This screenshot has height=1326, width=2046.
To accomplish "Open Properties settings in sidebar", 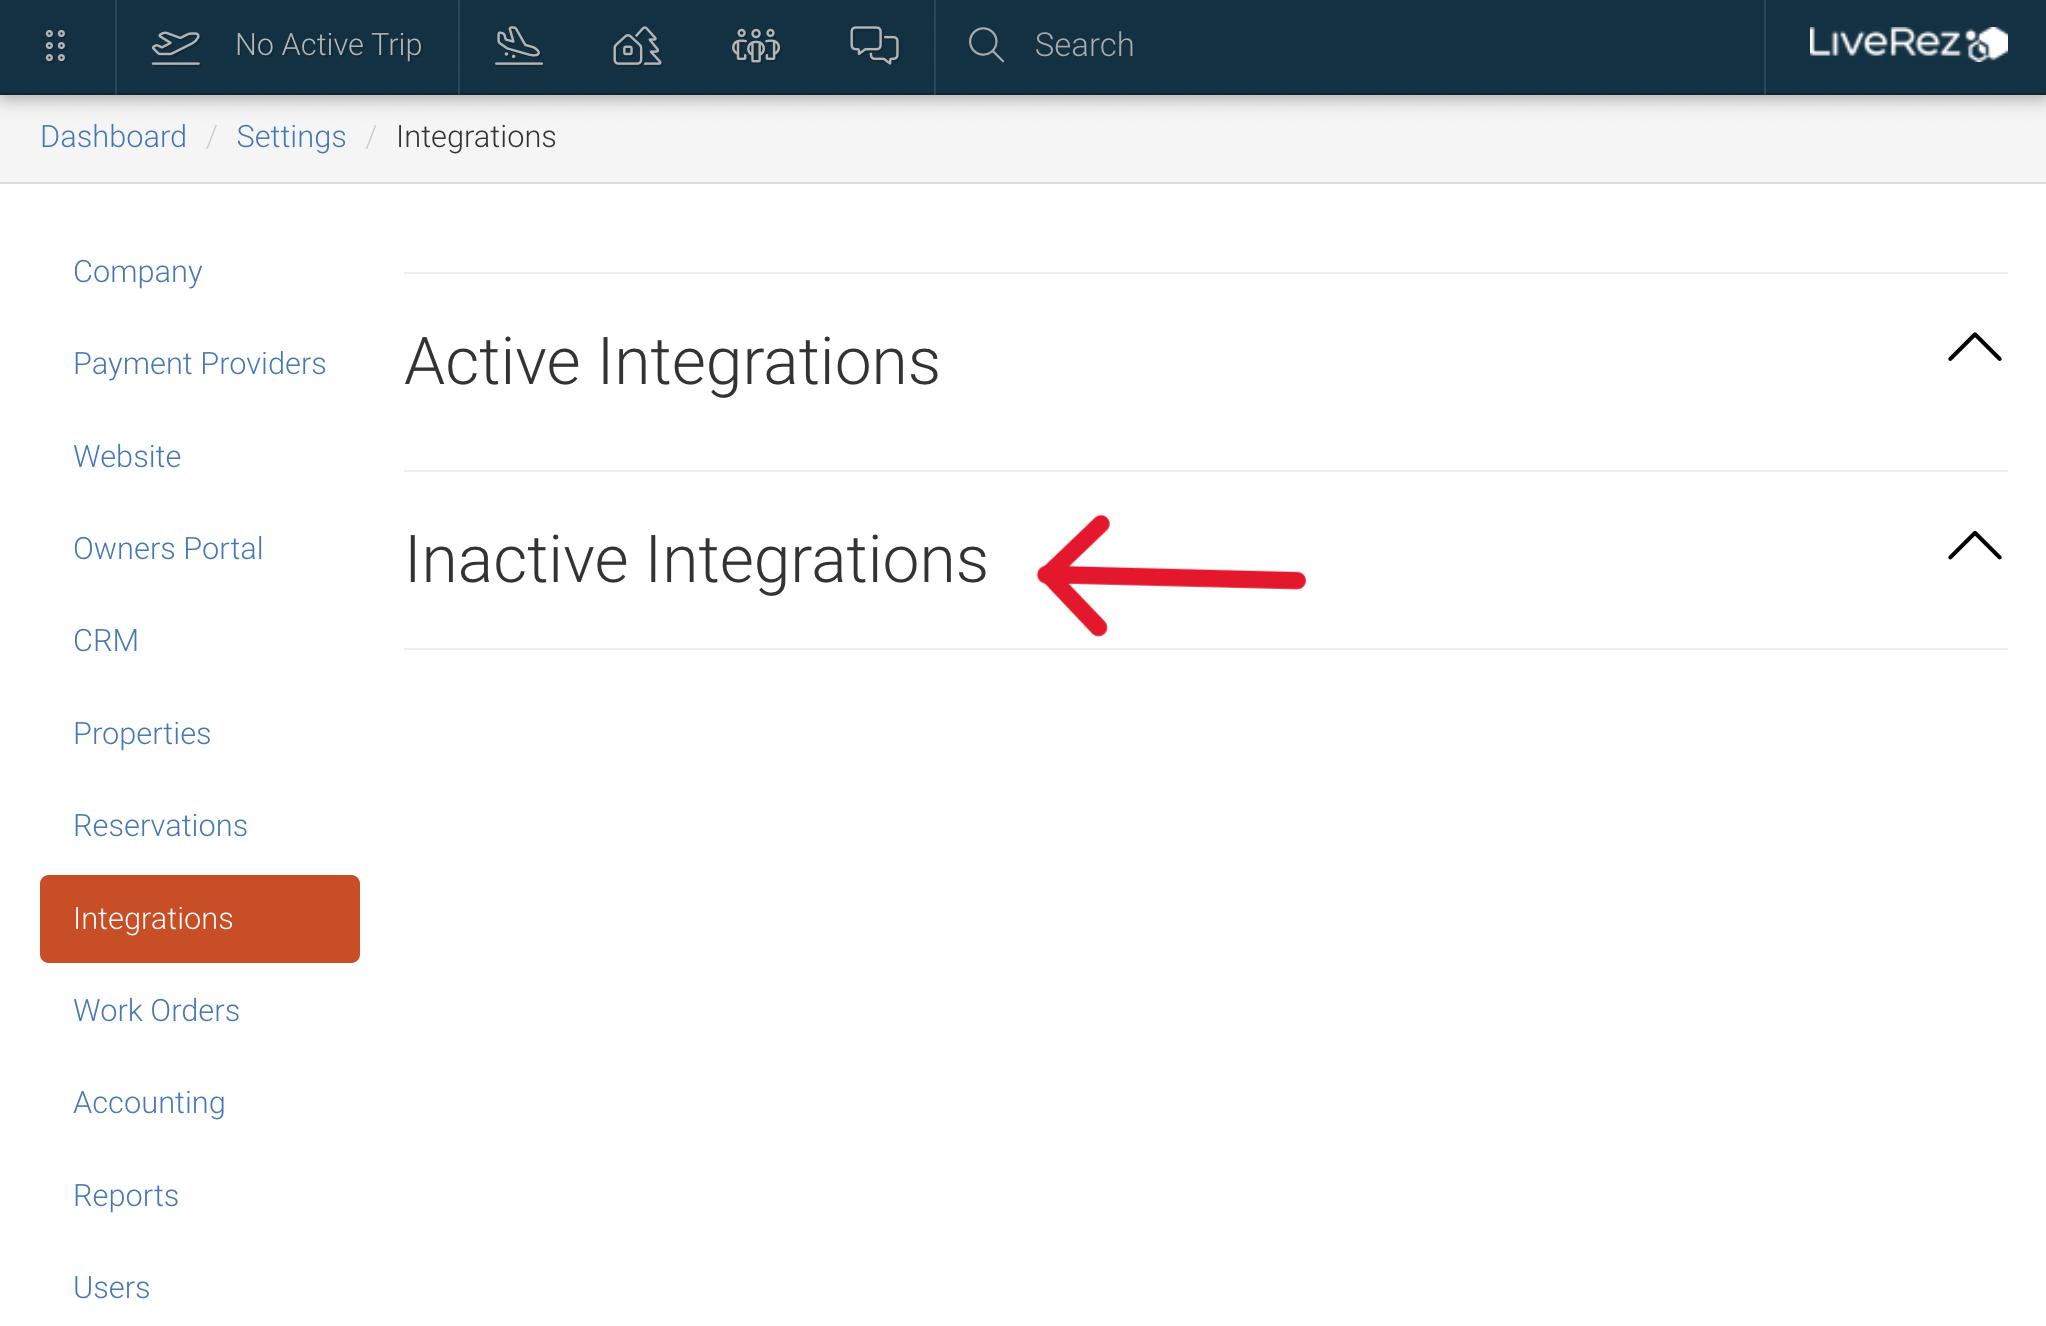I will point(142,733).
